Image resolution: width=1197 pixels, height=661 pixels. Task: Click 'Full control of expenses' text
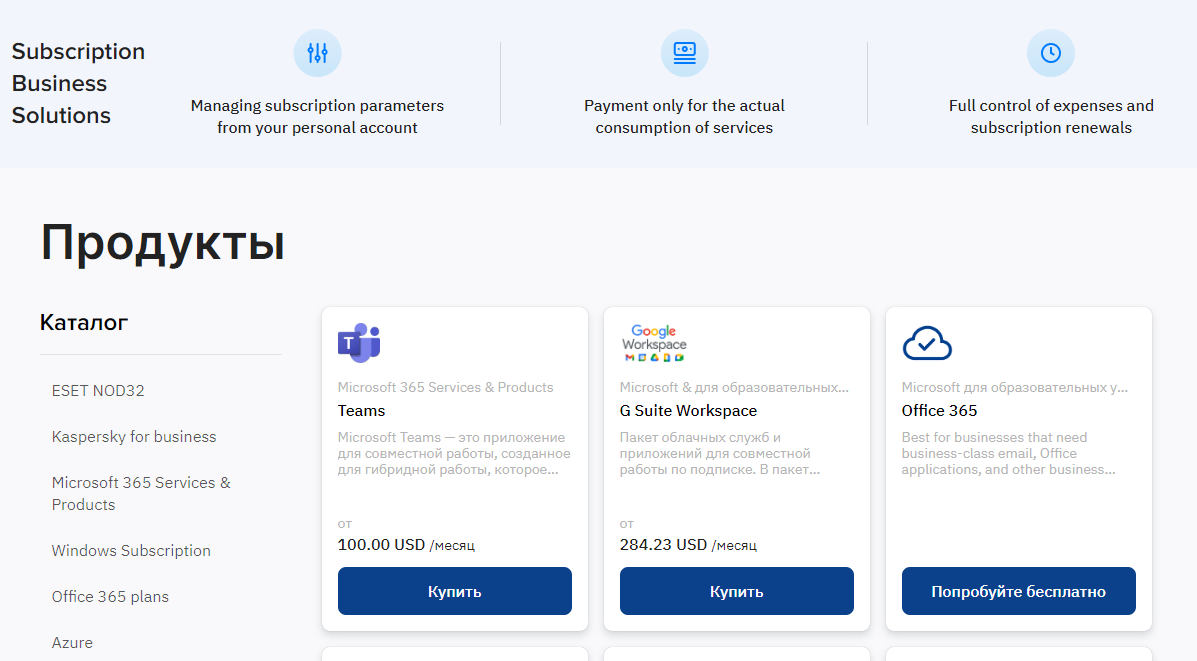(1051, 116)
